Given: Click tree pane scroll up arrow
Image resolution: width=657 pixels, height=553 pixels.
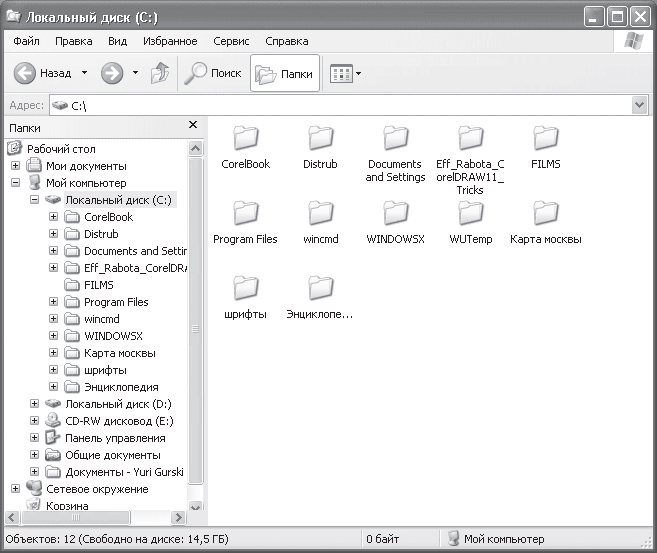Looking at the screenshot, I should [196, 149].
